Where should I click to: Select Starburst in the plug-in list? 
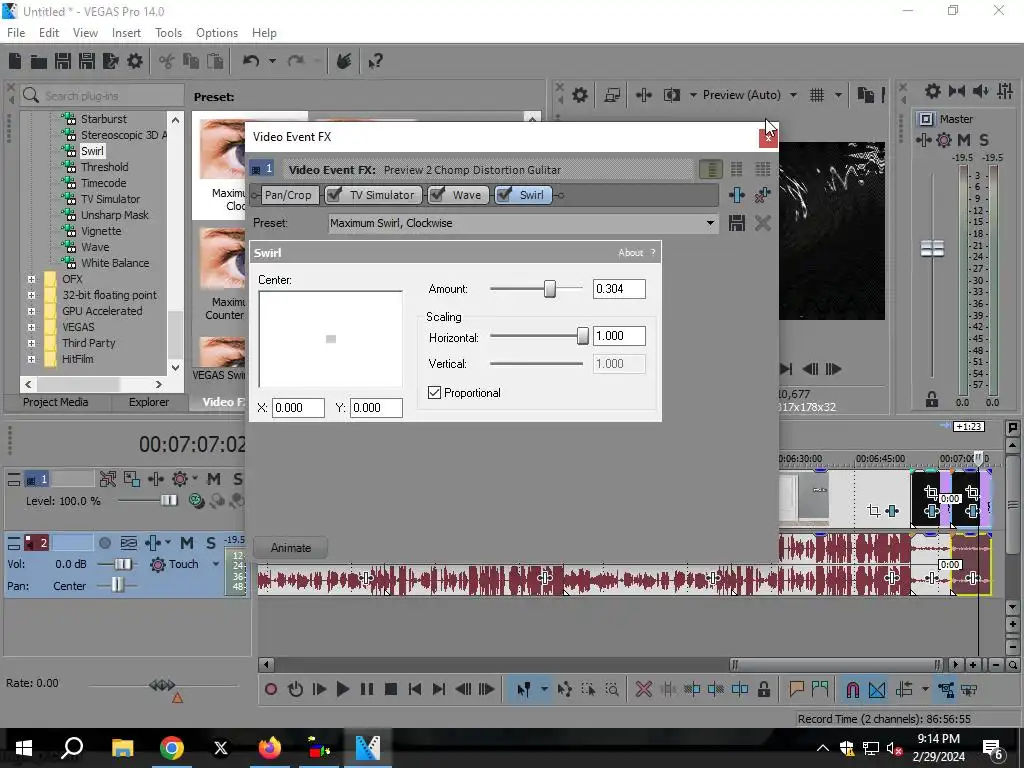click(104, 119)
